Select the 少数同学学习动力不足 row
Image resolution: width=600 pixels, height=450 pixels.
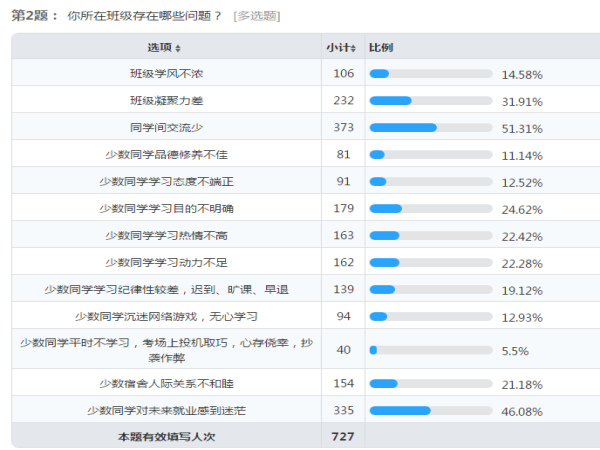(x=306, y=262)
